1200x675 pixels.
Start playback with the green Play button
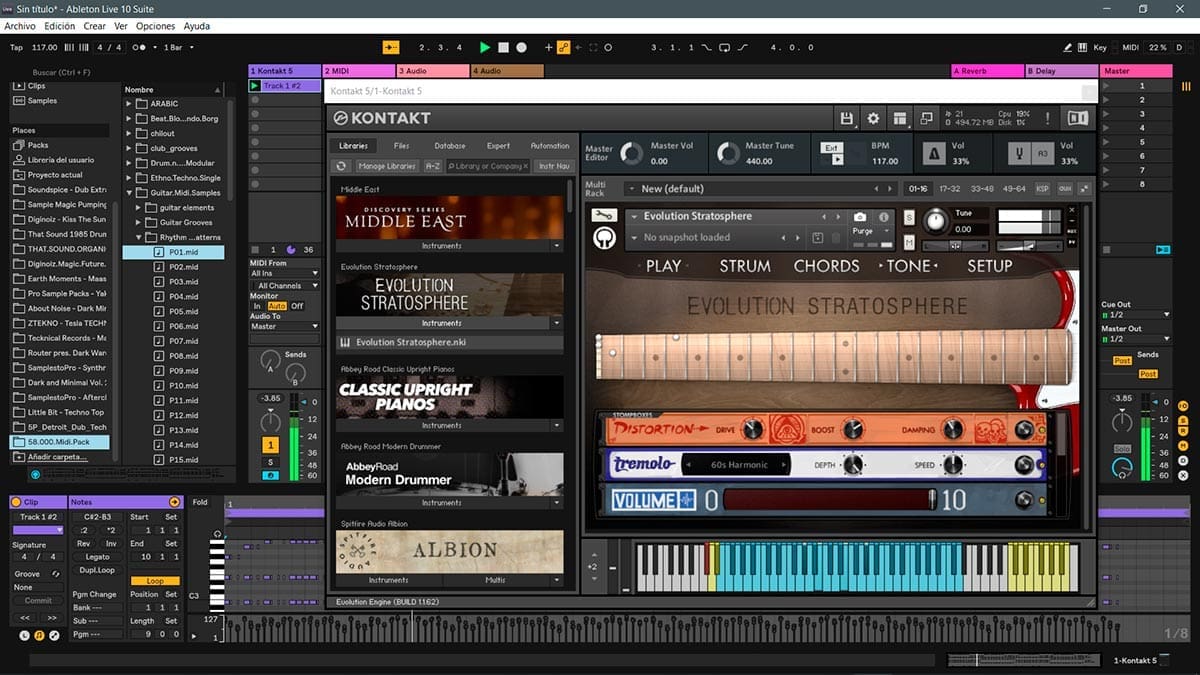(x=485, y=47)
